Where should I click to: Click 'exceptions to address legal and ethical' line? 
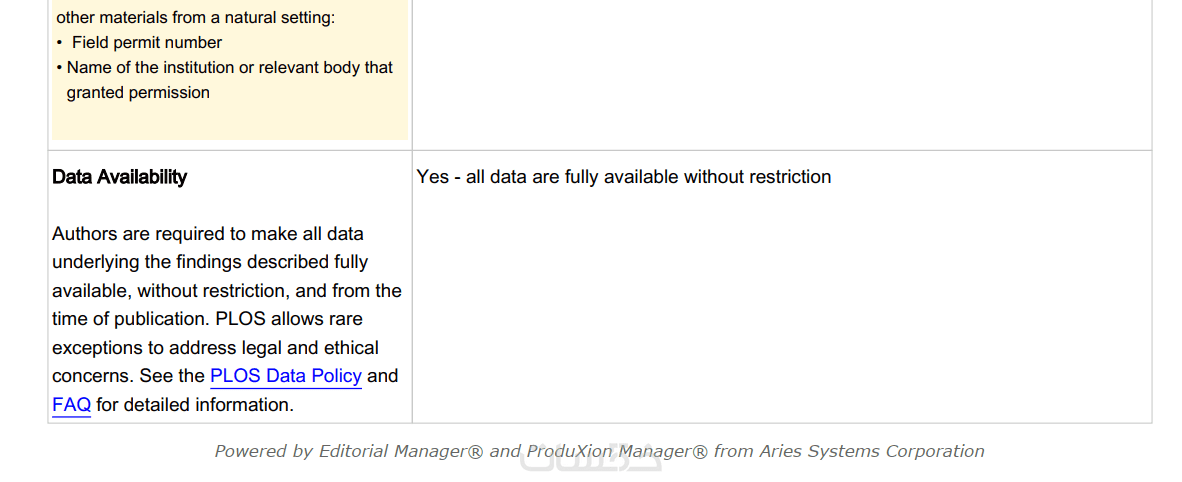click(x=215, y=348)
